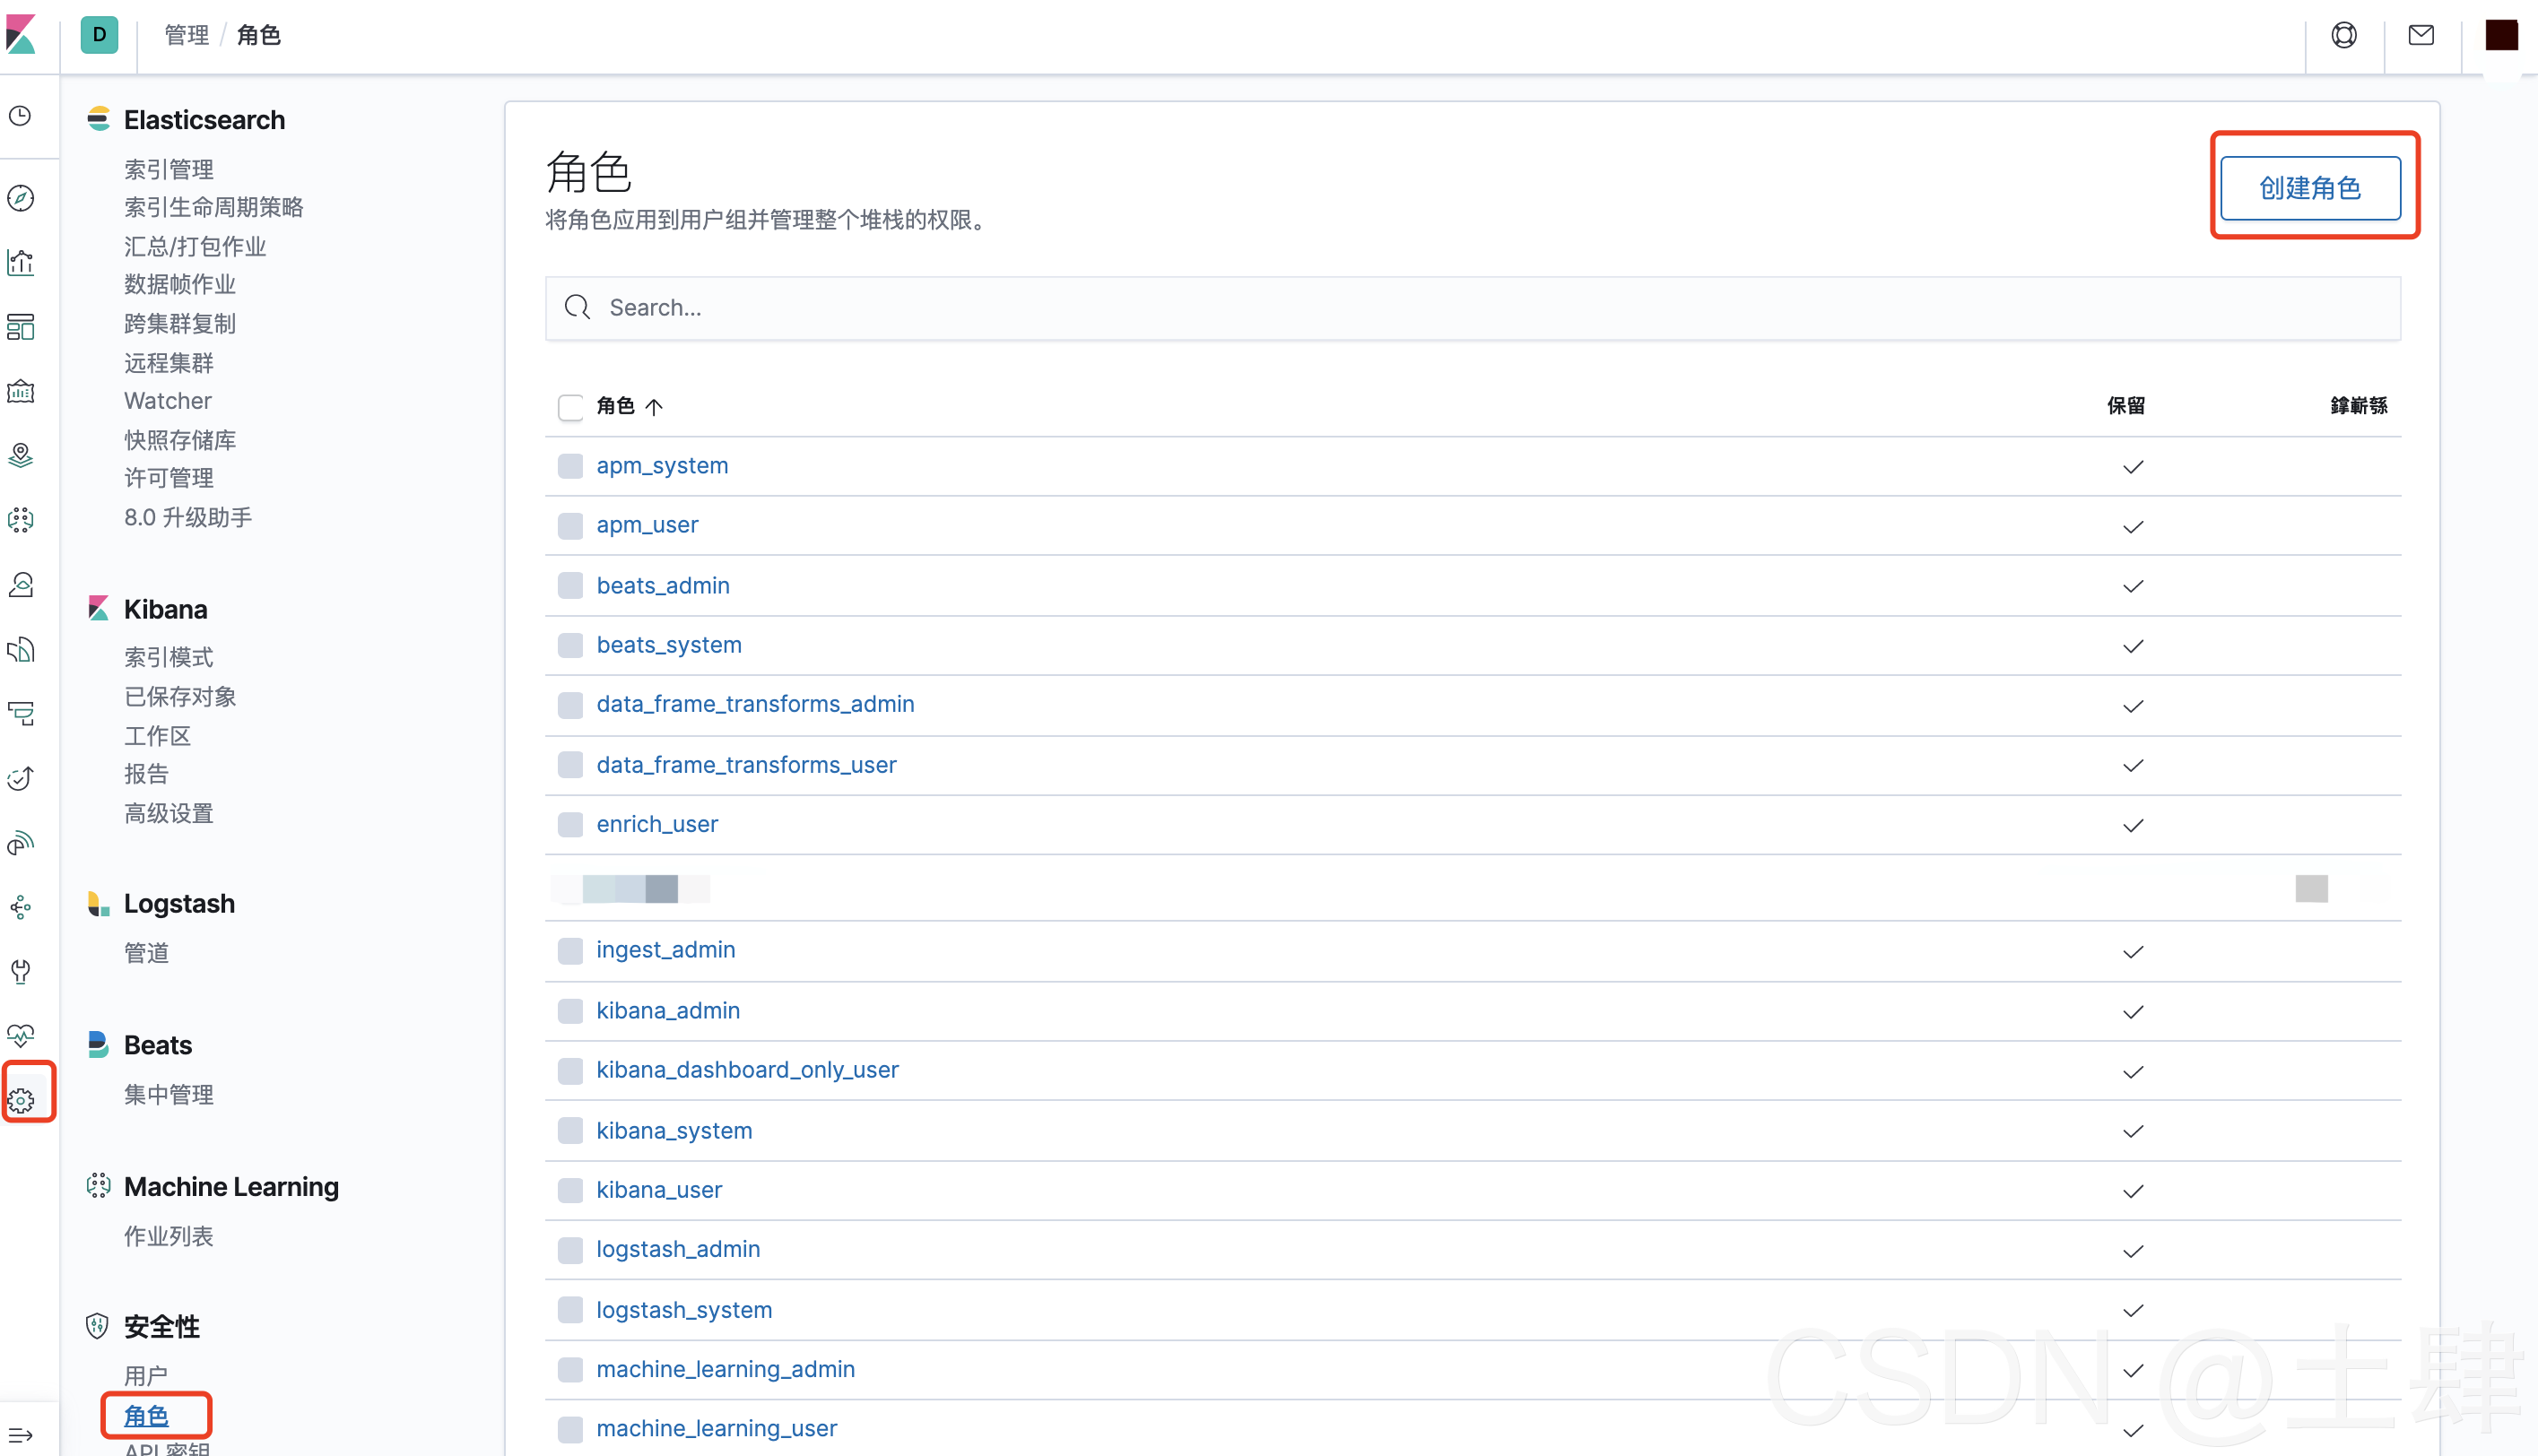Click the 创建角色 button
The image size is (2538, 1456).
click(x=2310, y=188)
